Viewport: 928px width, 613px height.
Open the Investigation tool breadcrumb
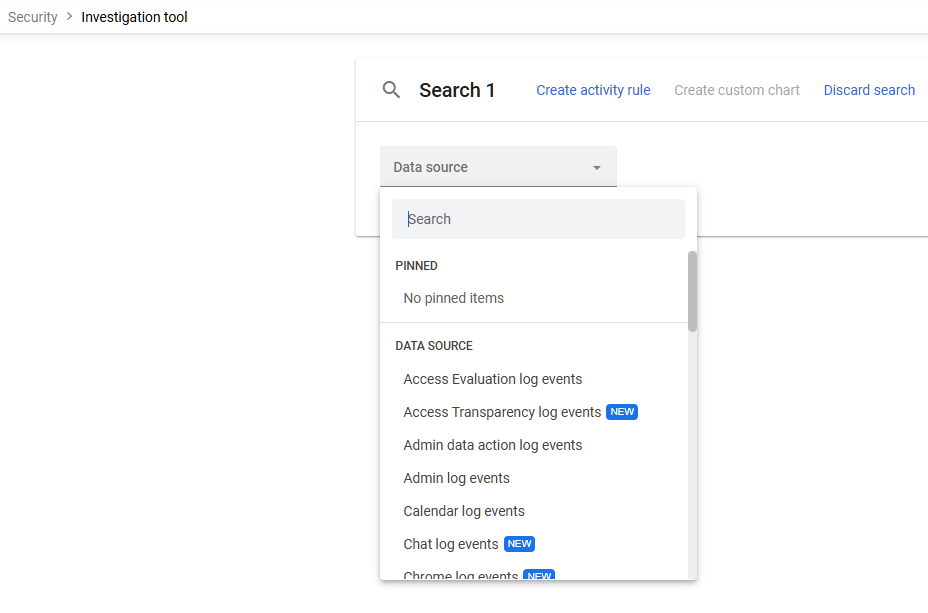[x=134, y=17]
